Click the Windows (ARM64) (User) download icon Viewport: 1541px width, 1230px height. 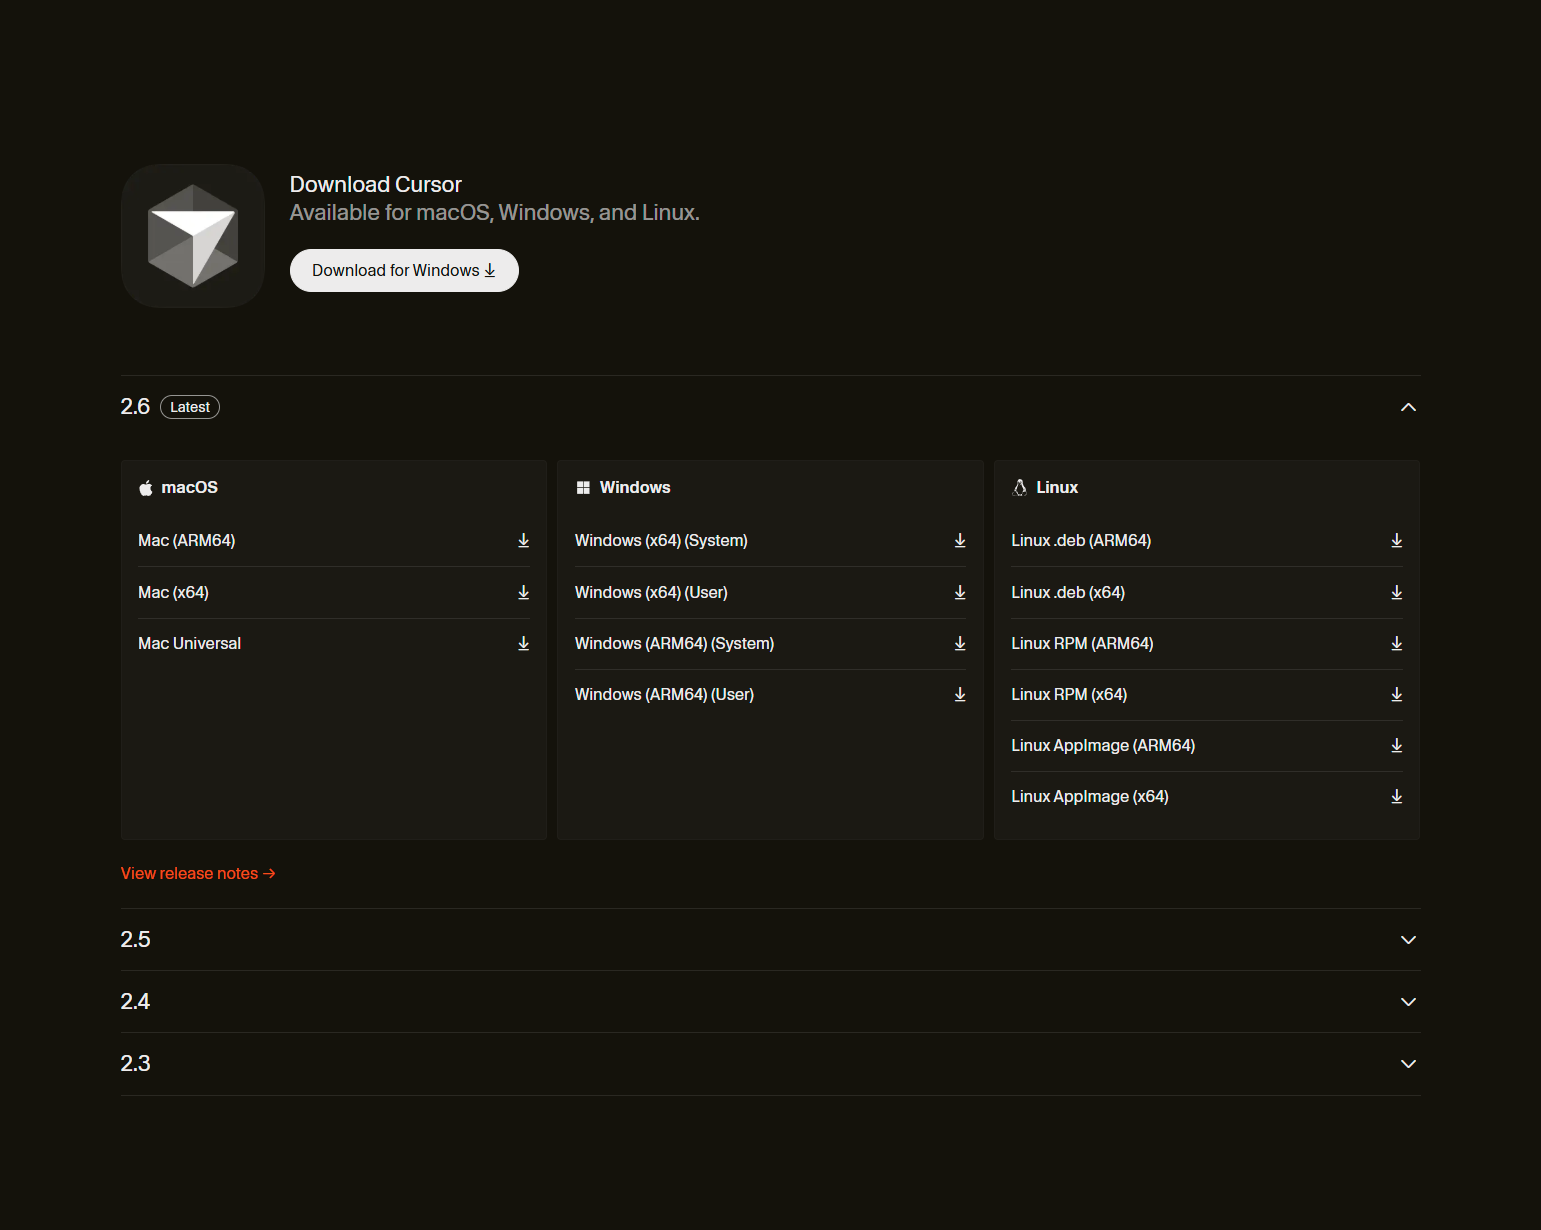960,694
